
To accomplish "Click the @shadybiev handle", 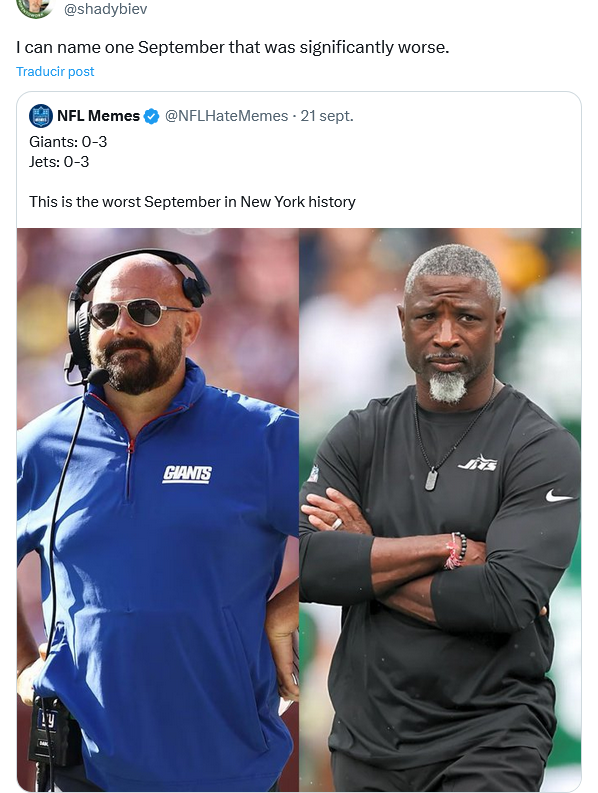I will tap(105, 9).
